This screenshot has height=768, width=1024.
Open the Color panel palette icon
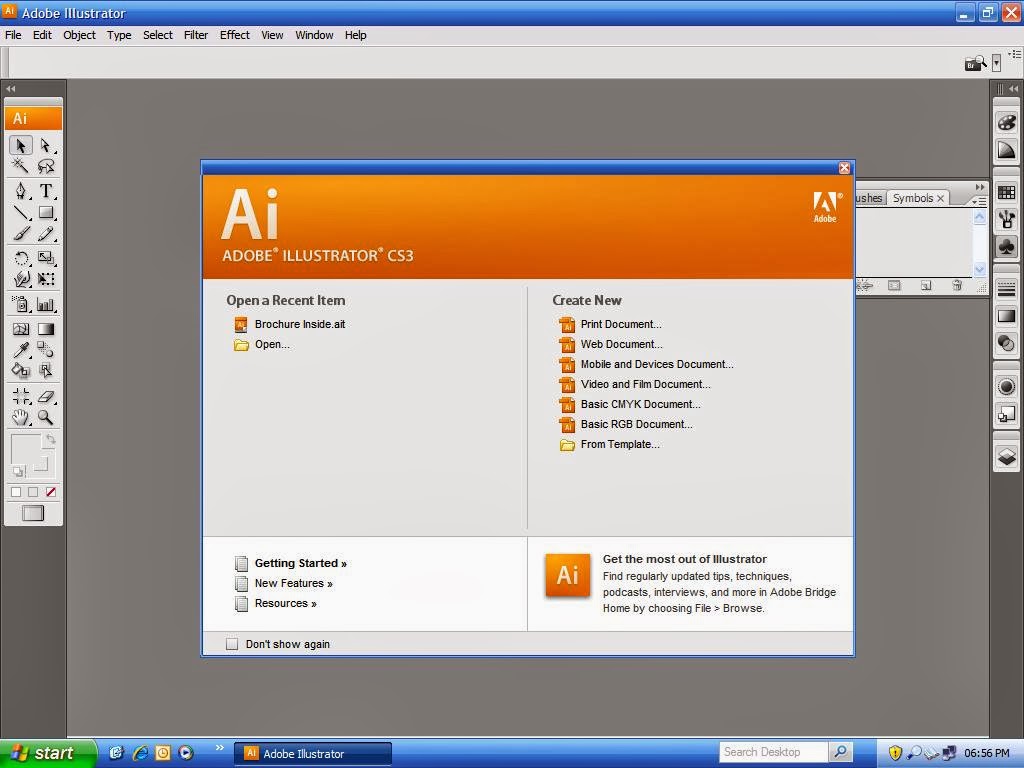click(1006, 121)
